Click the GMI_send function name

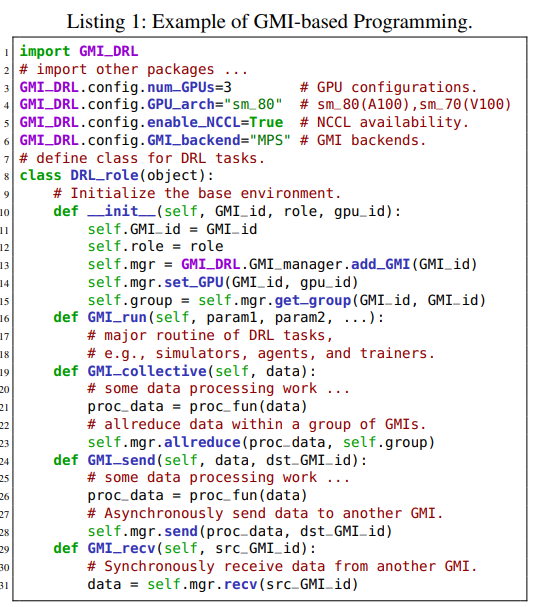point(121,460)
